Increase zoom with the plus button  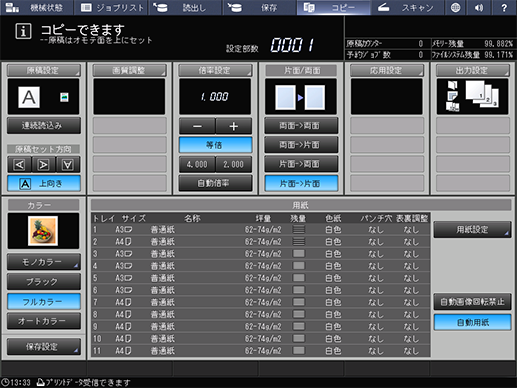tap(234, 126)
